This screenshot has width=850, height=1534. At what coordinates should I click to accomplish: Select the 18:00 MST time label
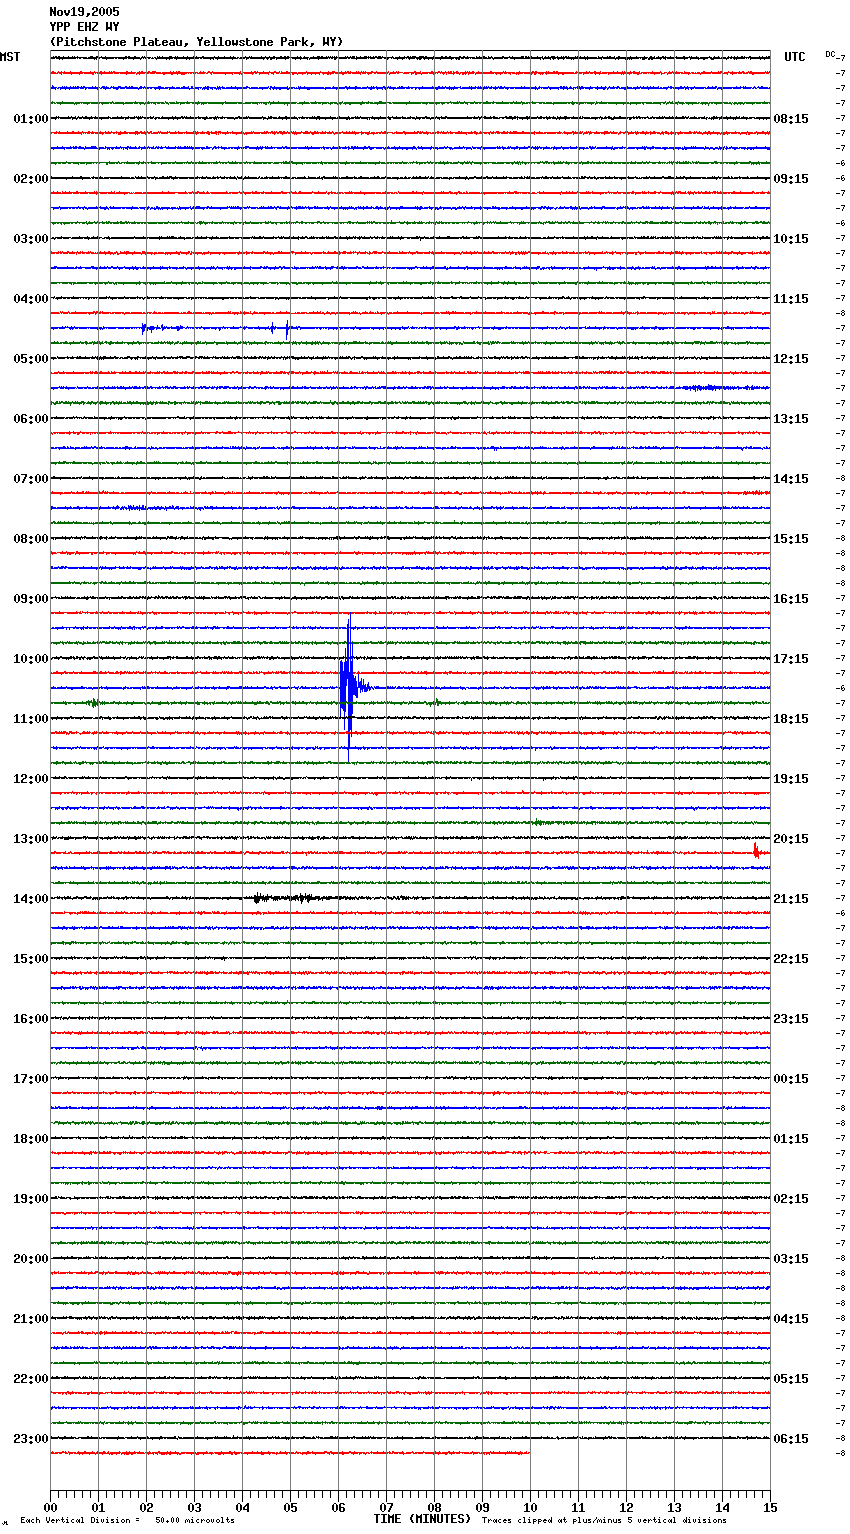click(31, 1139)
